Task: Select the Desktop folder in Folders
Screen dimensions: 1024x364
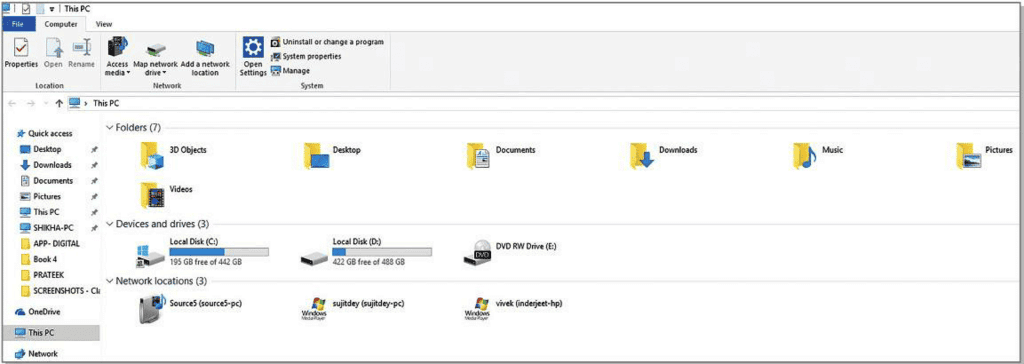Action: click(333, 156)
